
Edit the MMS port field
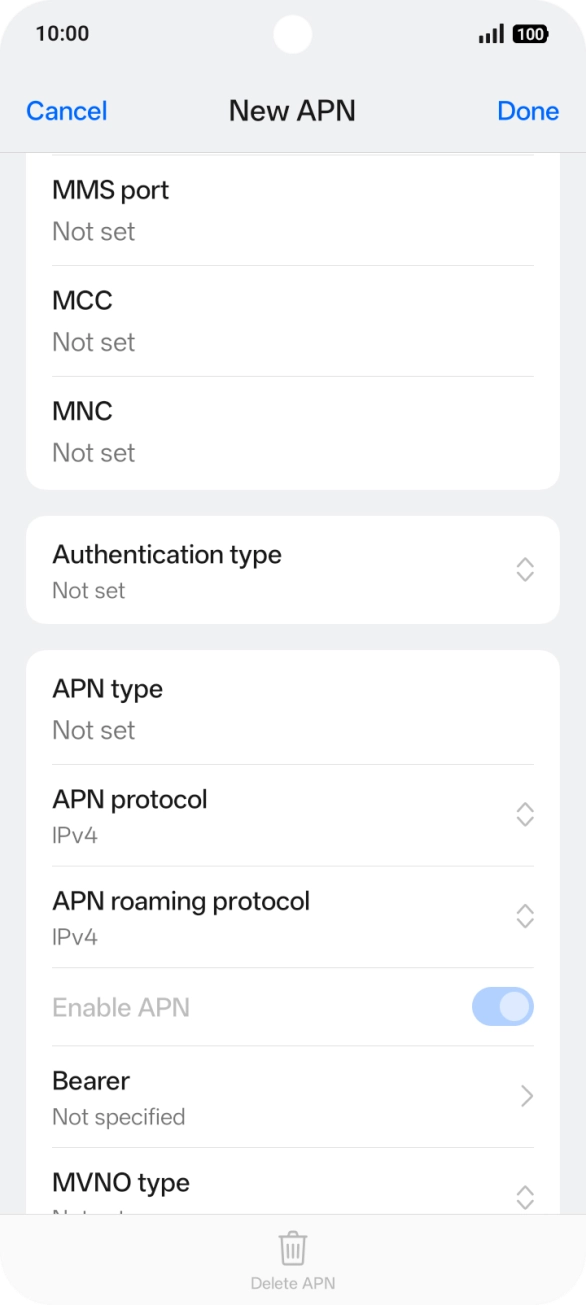[293, 210]
